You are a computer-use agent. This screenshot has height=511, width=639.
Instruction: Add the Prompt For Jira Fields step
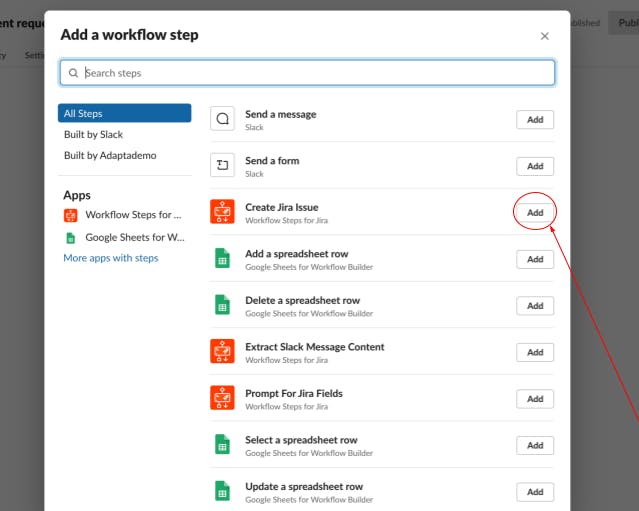point(535,399)
